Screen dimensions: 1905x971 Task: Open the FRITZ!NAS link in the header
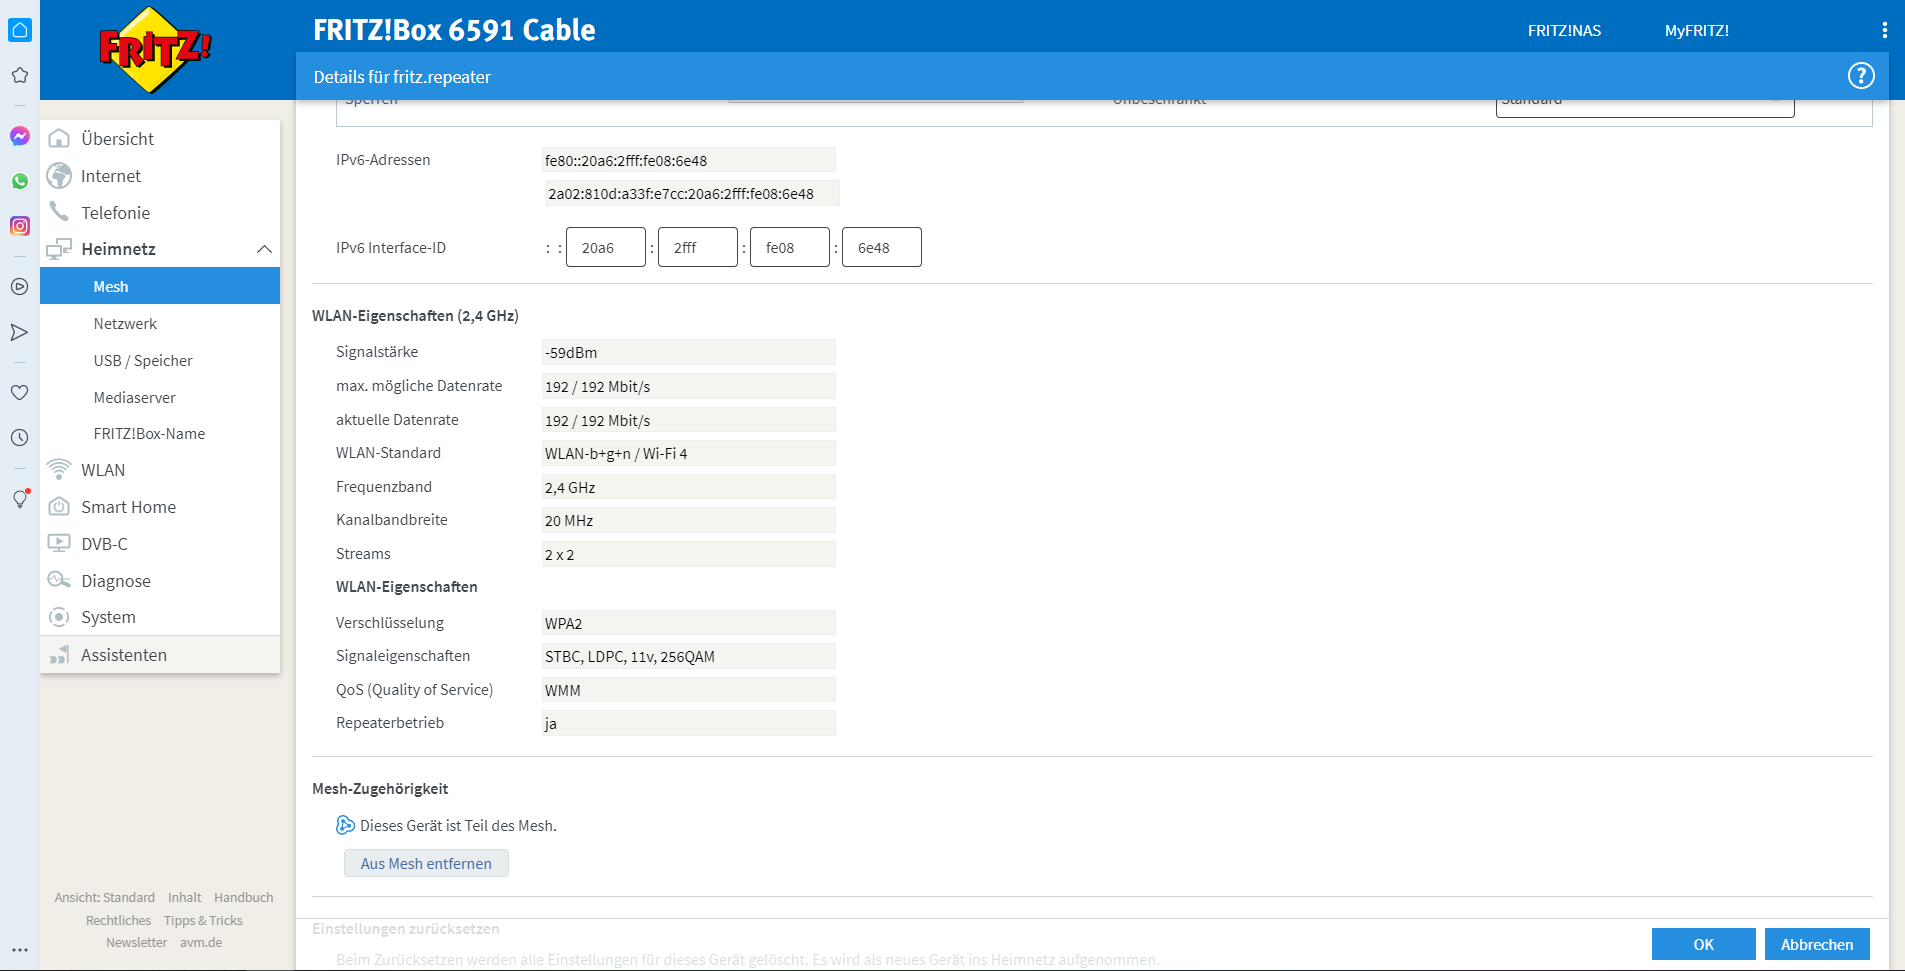click(1564, 31)
